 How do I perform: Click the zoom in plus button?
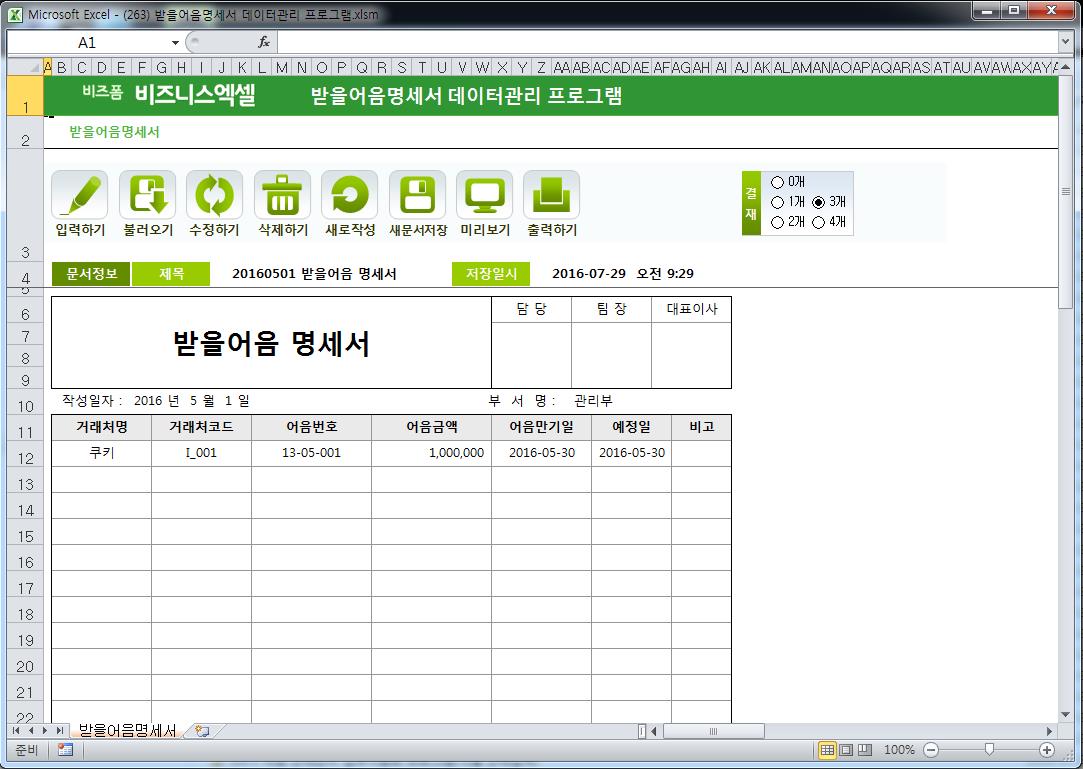(x=1047, y=750)
